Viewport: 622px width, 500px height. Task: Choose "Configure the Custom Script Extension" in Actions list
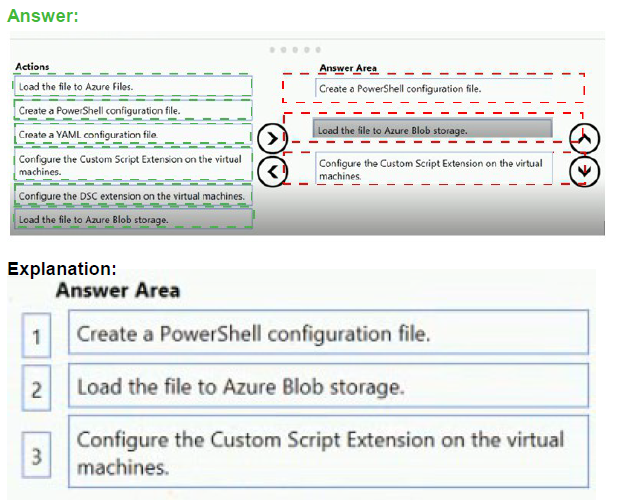pos(133,165)
